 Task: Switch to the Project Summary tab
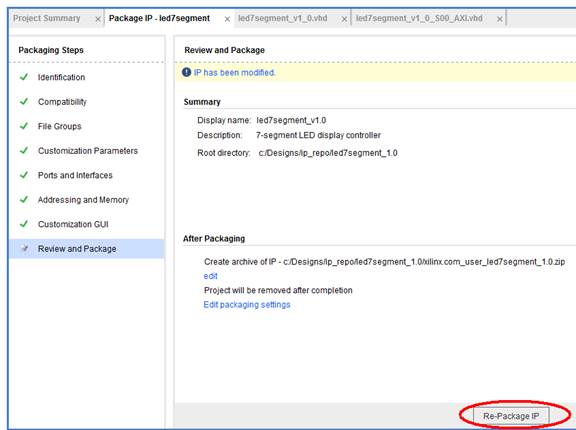click(x=47, y=18)
